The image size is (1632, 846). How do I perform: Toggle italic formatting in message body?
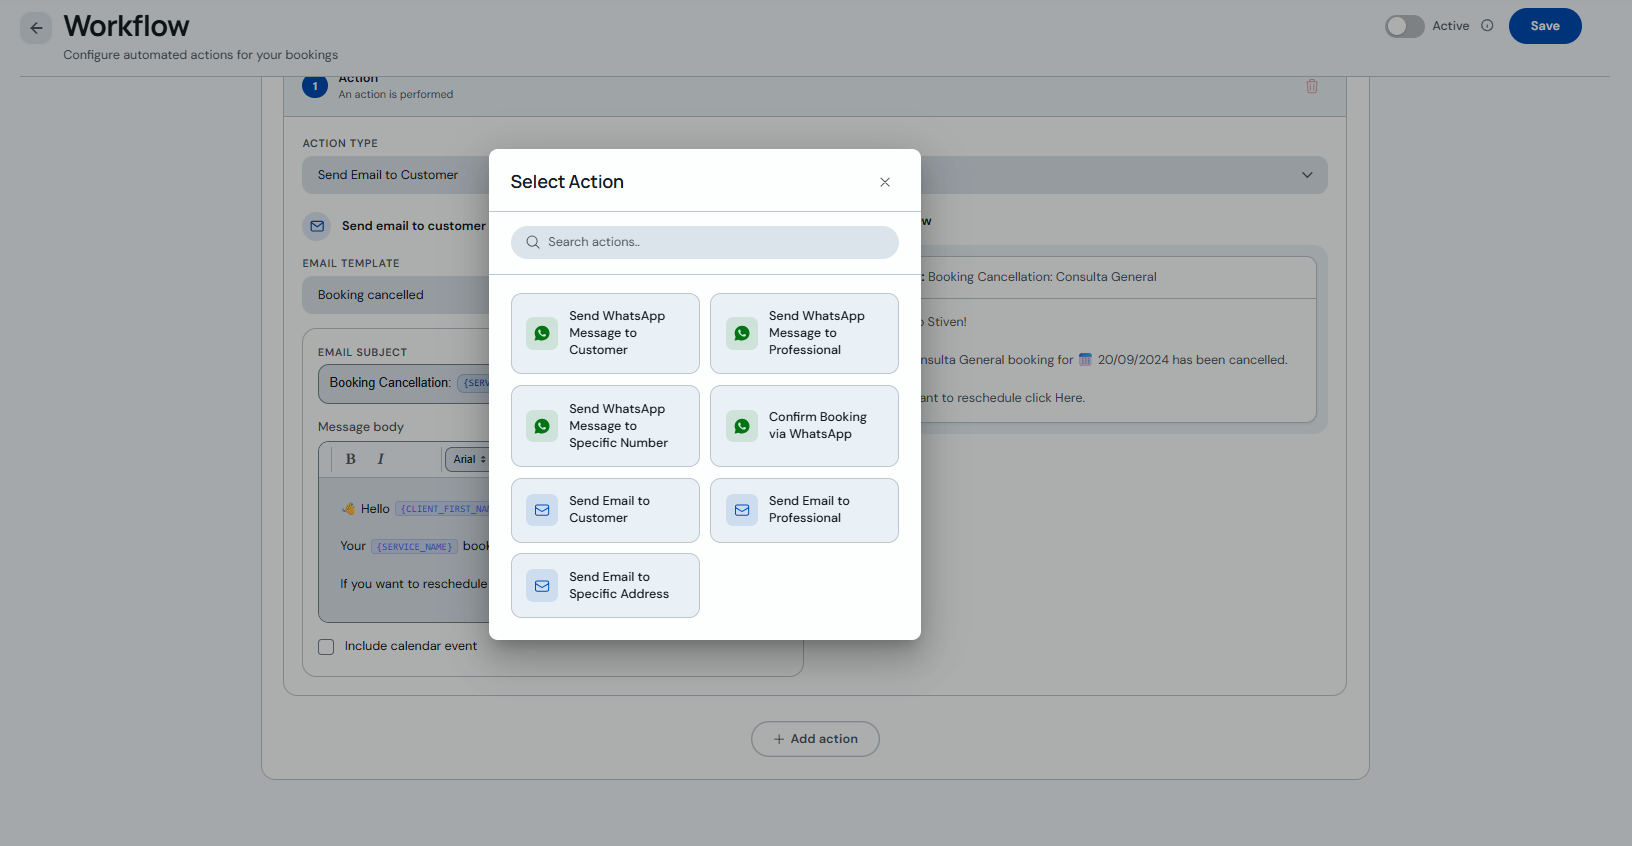[380, 459]
